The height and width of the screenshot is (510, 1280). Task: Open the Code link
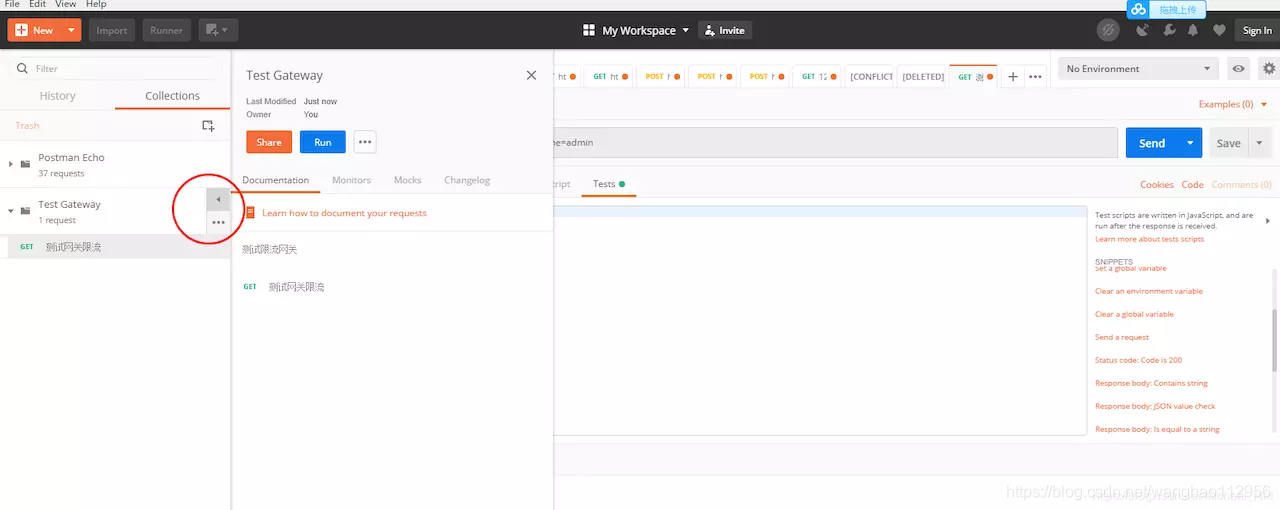[x=1192, y=185]
